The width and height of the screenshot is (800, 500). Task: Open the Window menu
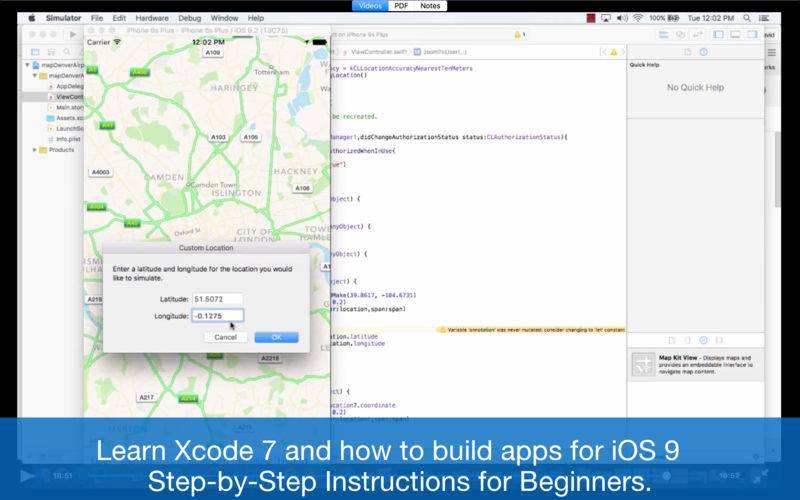pyautogui.click(x=224, y=18)
